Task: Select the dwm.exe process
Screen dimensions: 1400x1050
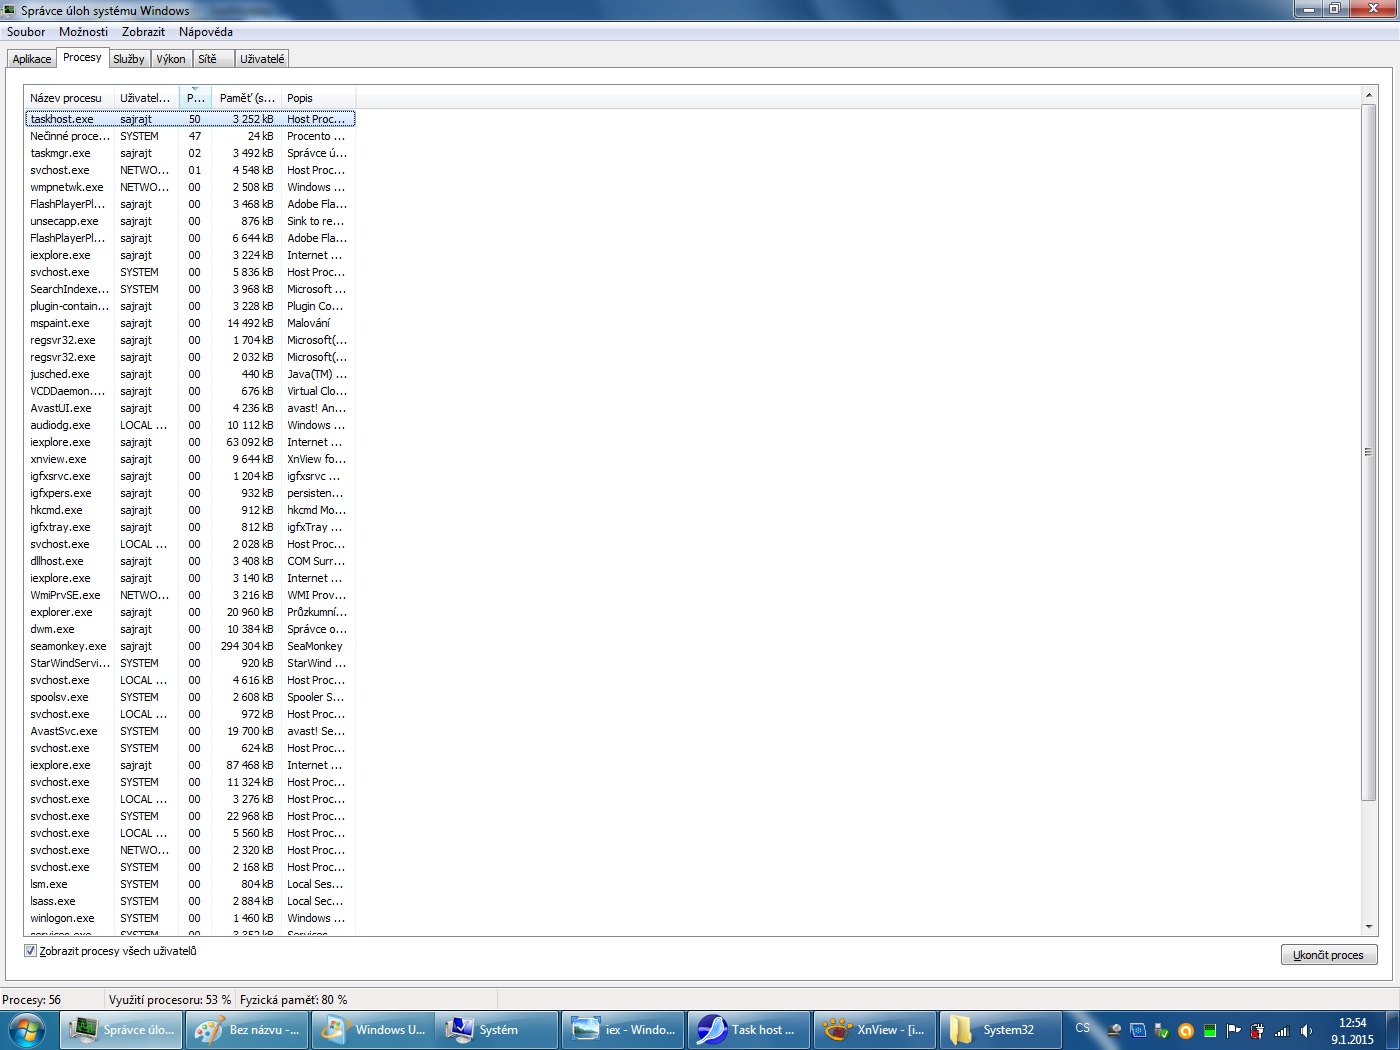Action: [x=190, y=629]
